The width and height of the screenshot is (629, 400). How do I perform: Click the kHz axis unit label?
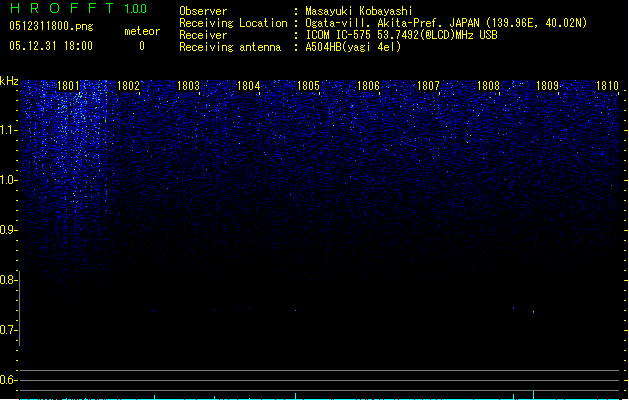[9, 81]
